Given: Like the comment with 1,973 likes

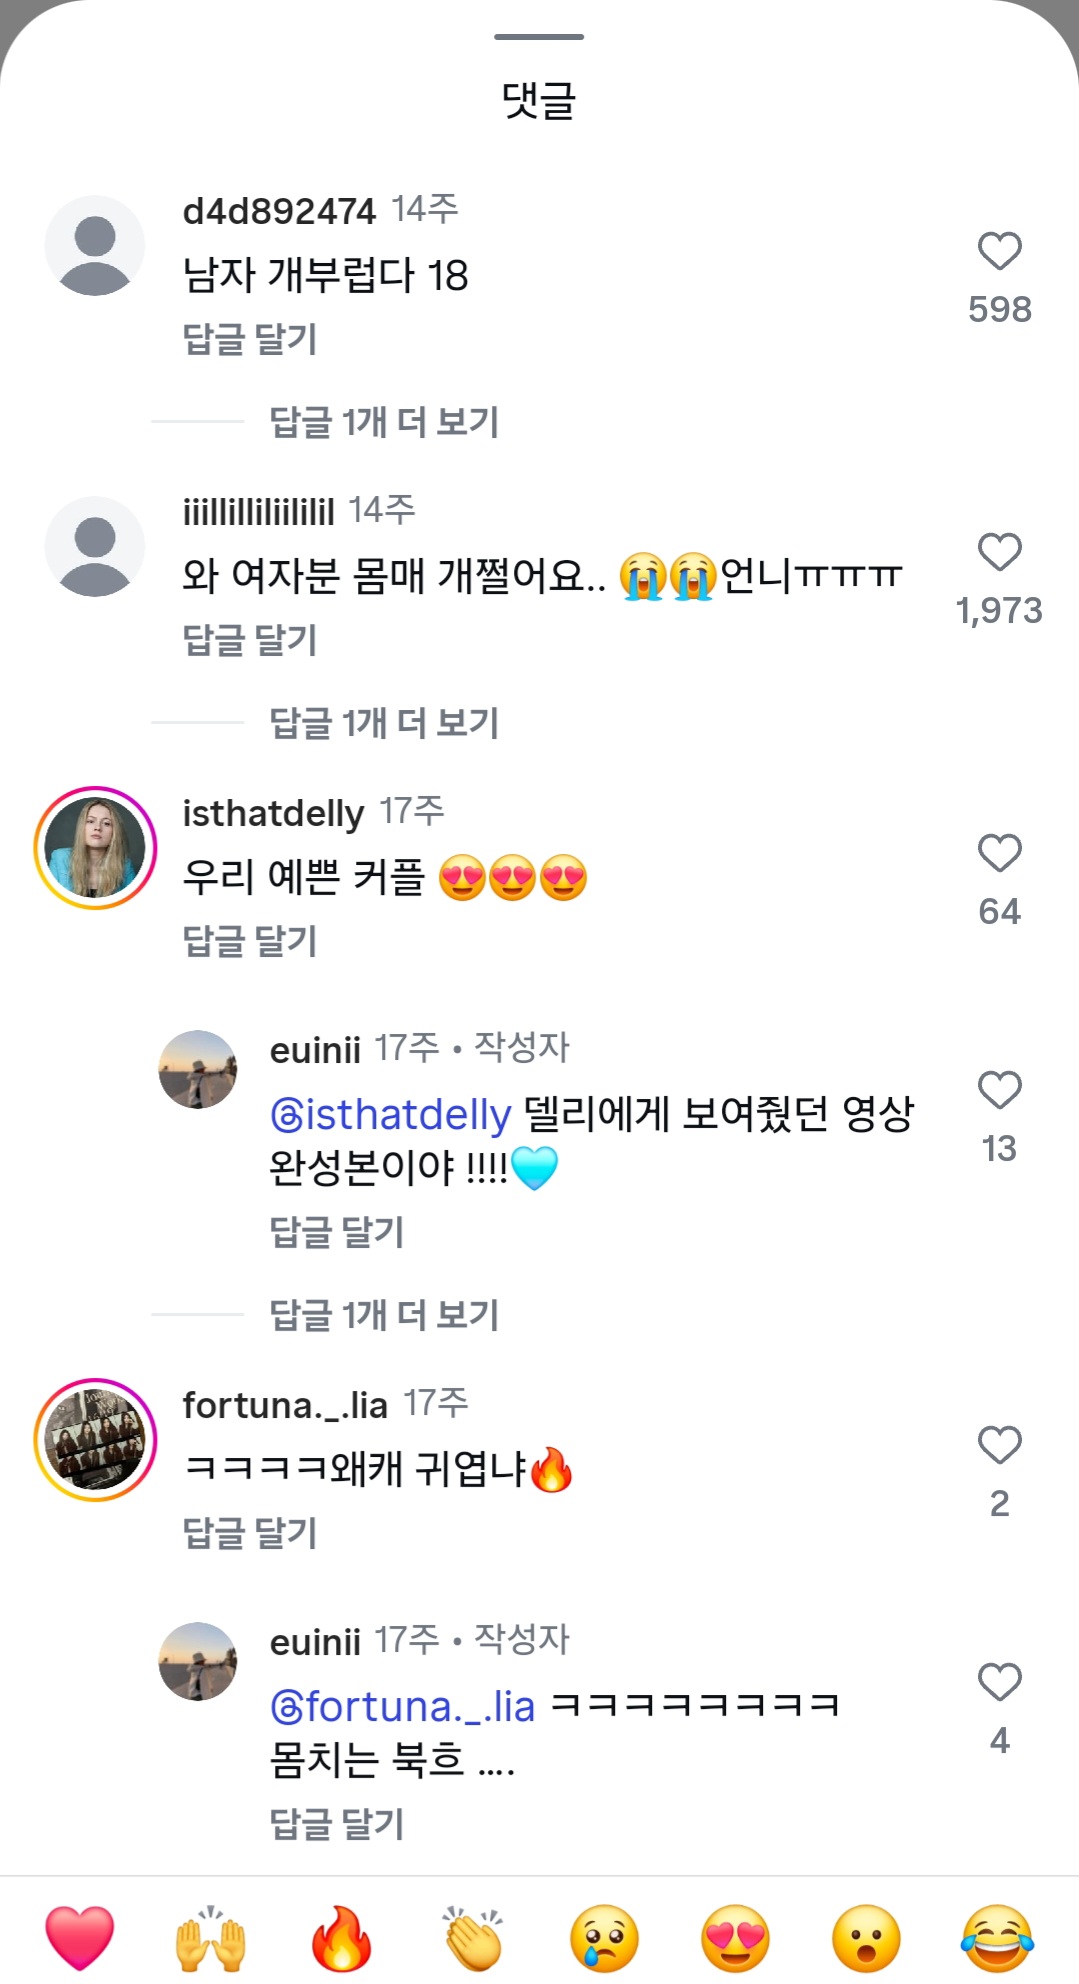Looking at the screenshot, I should tap(999, 552).
